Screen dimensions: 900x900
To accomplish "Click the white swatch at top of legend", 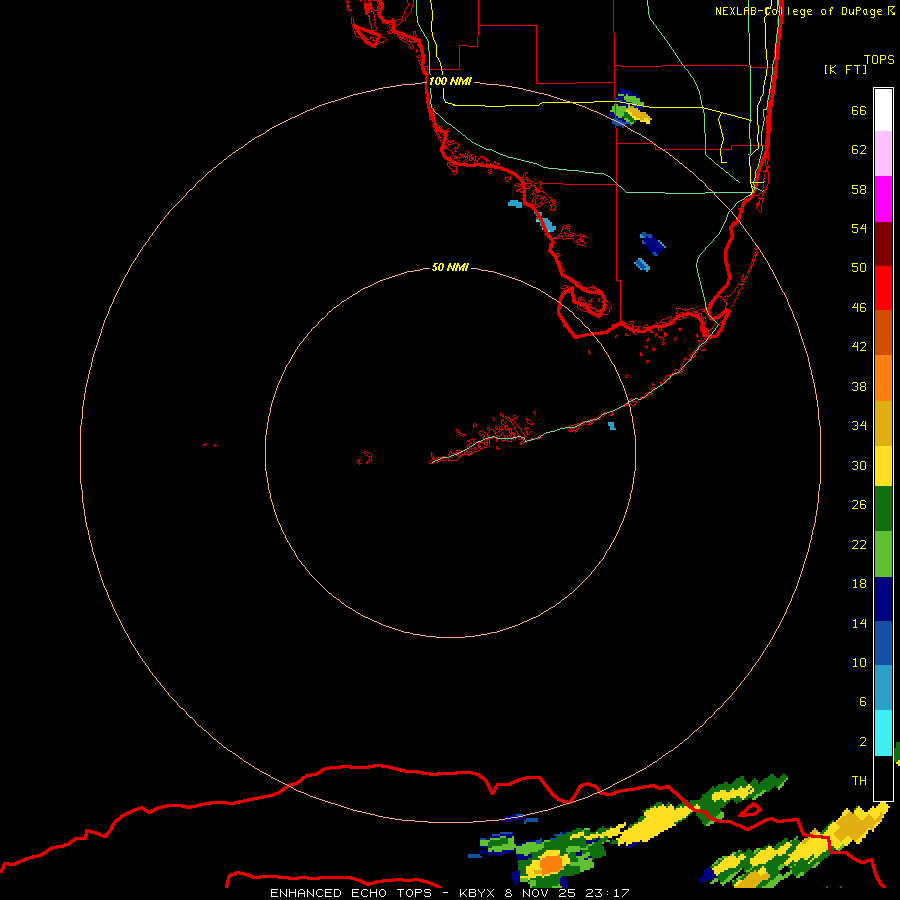I will pos(883,110).
